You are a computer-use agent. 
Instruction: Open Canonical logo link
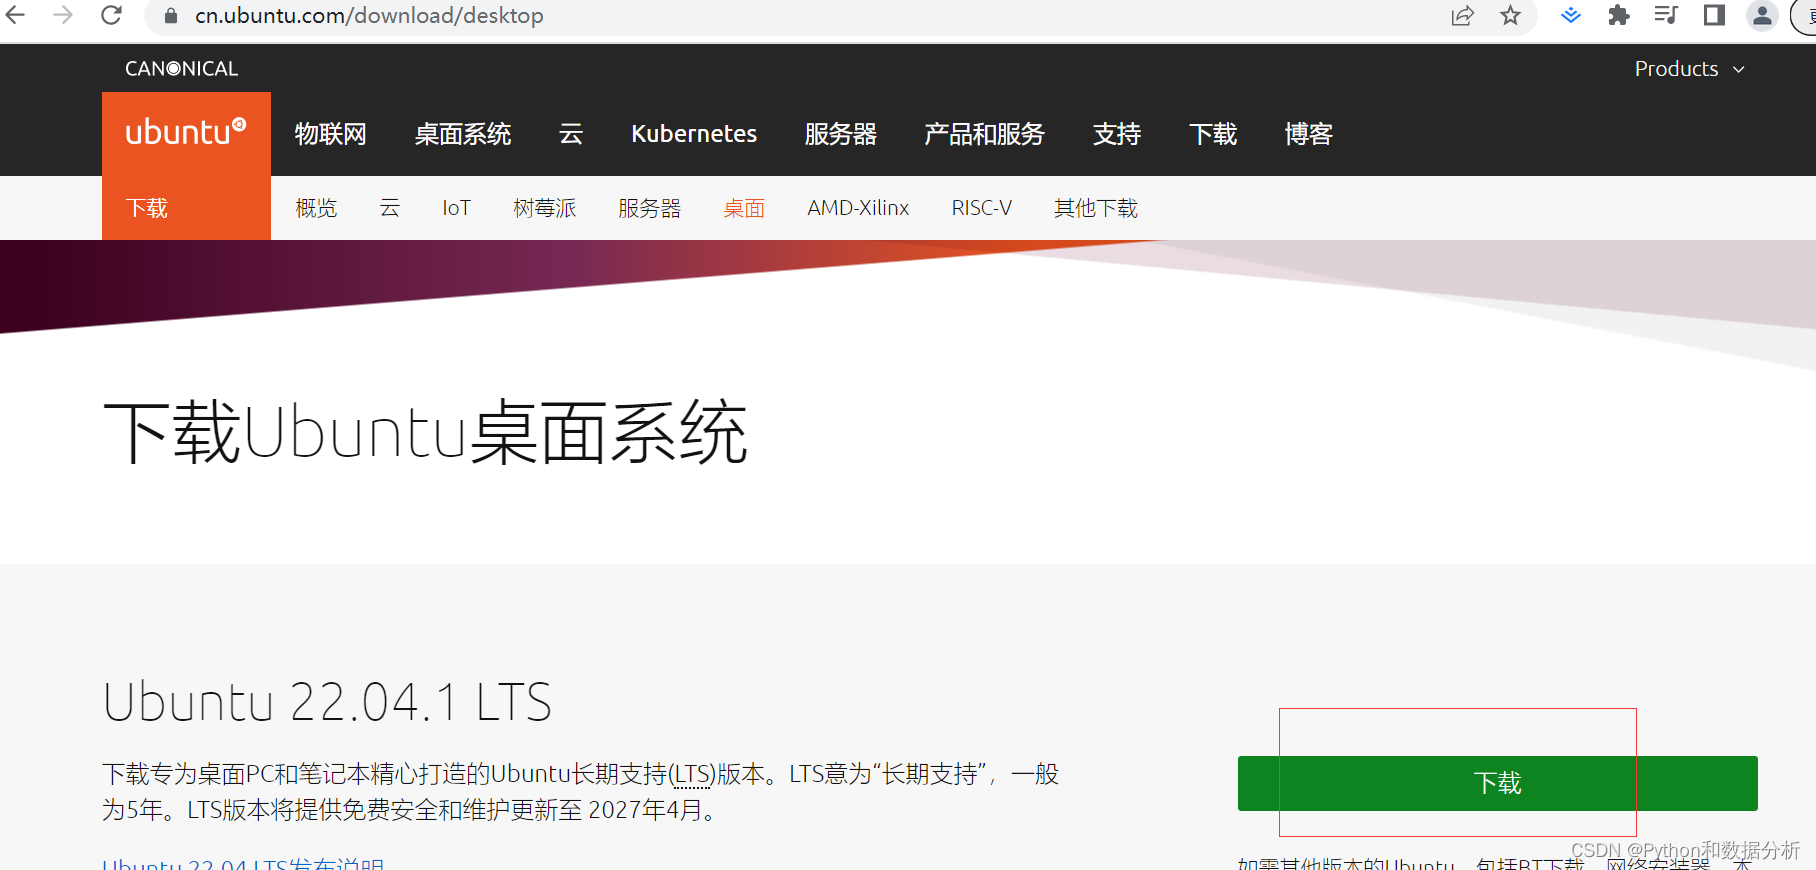[x=181, y=69]
